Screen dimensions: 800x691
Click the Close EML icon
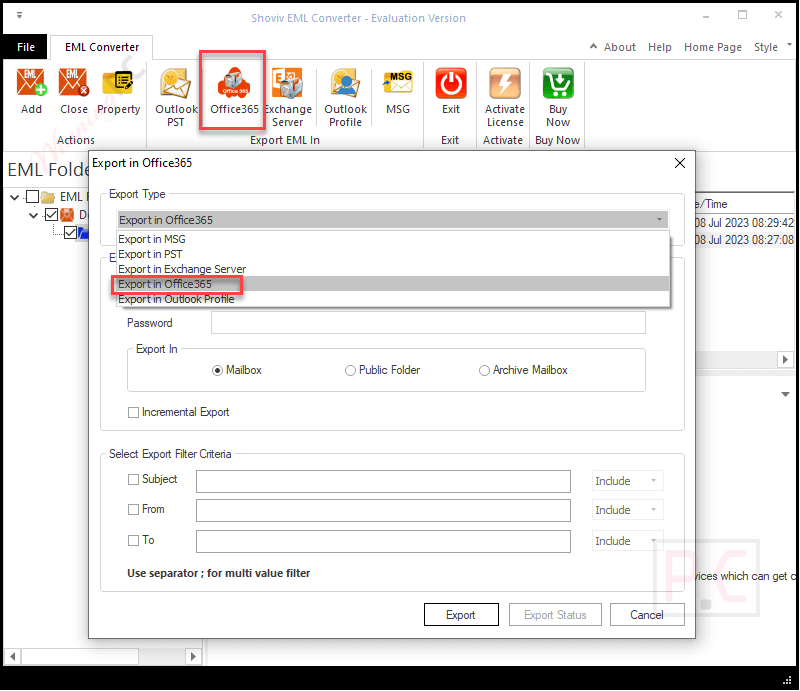coord(73,83)
